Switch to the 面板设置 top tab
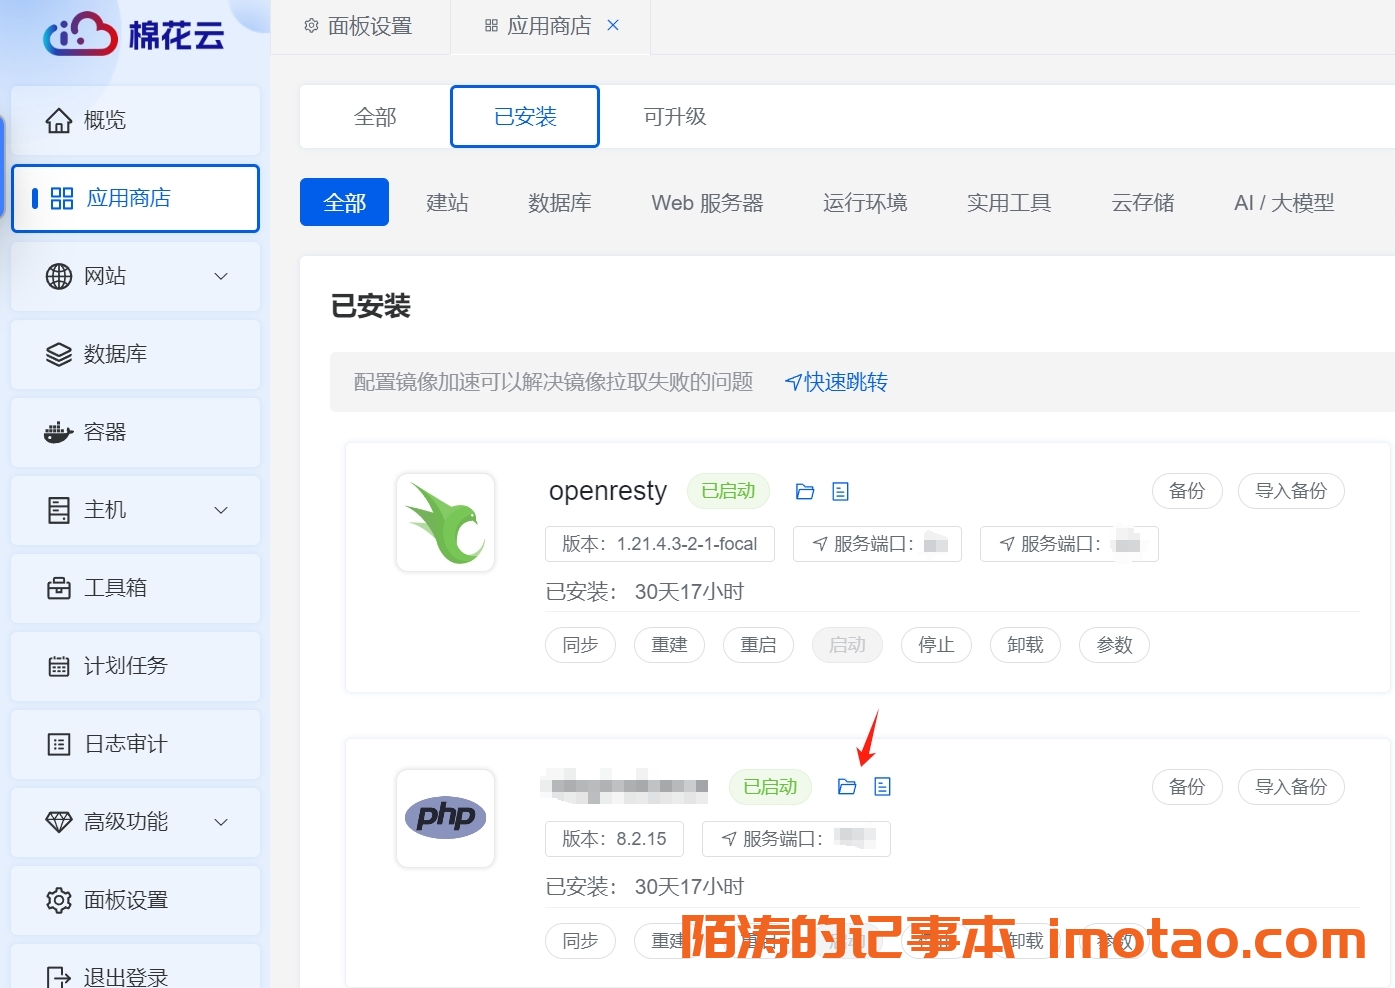The image size is (1395, 988). click(x=359, y=26)
